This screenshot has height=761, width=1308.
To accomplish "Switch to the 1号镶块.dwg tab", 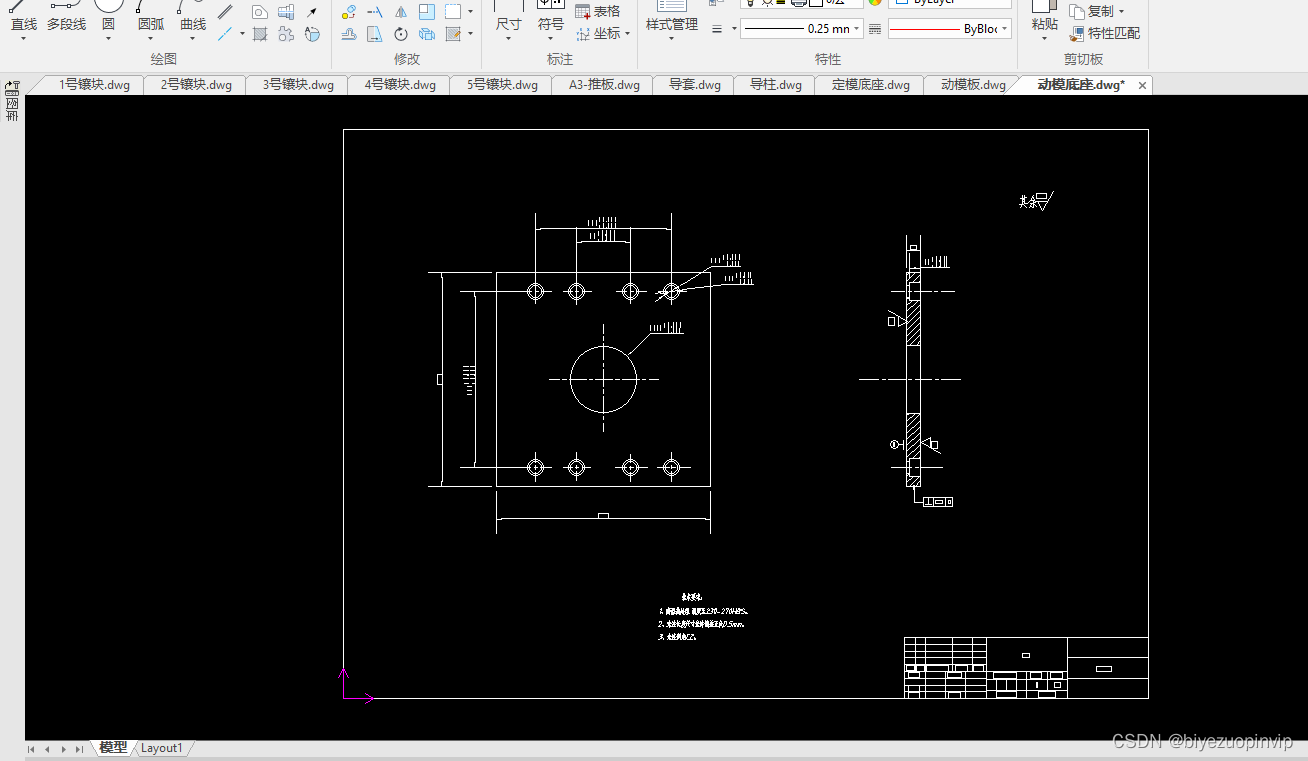I will (x=94, y=85).
